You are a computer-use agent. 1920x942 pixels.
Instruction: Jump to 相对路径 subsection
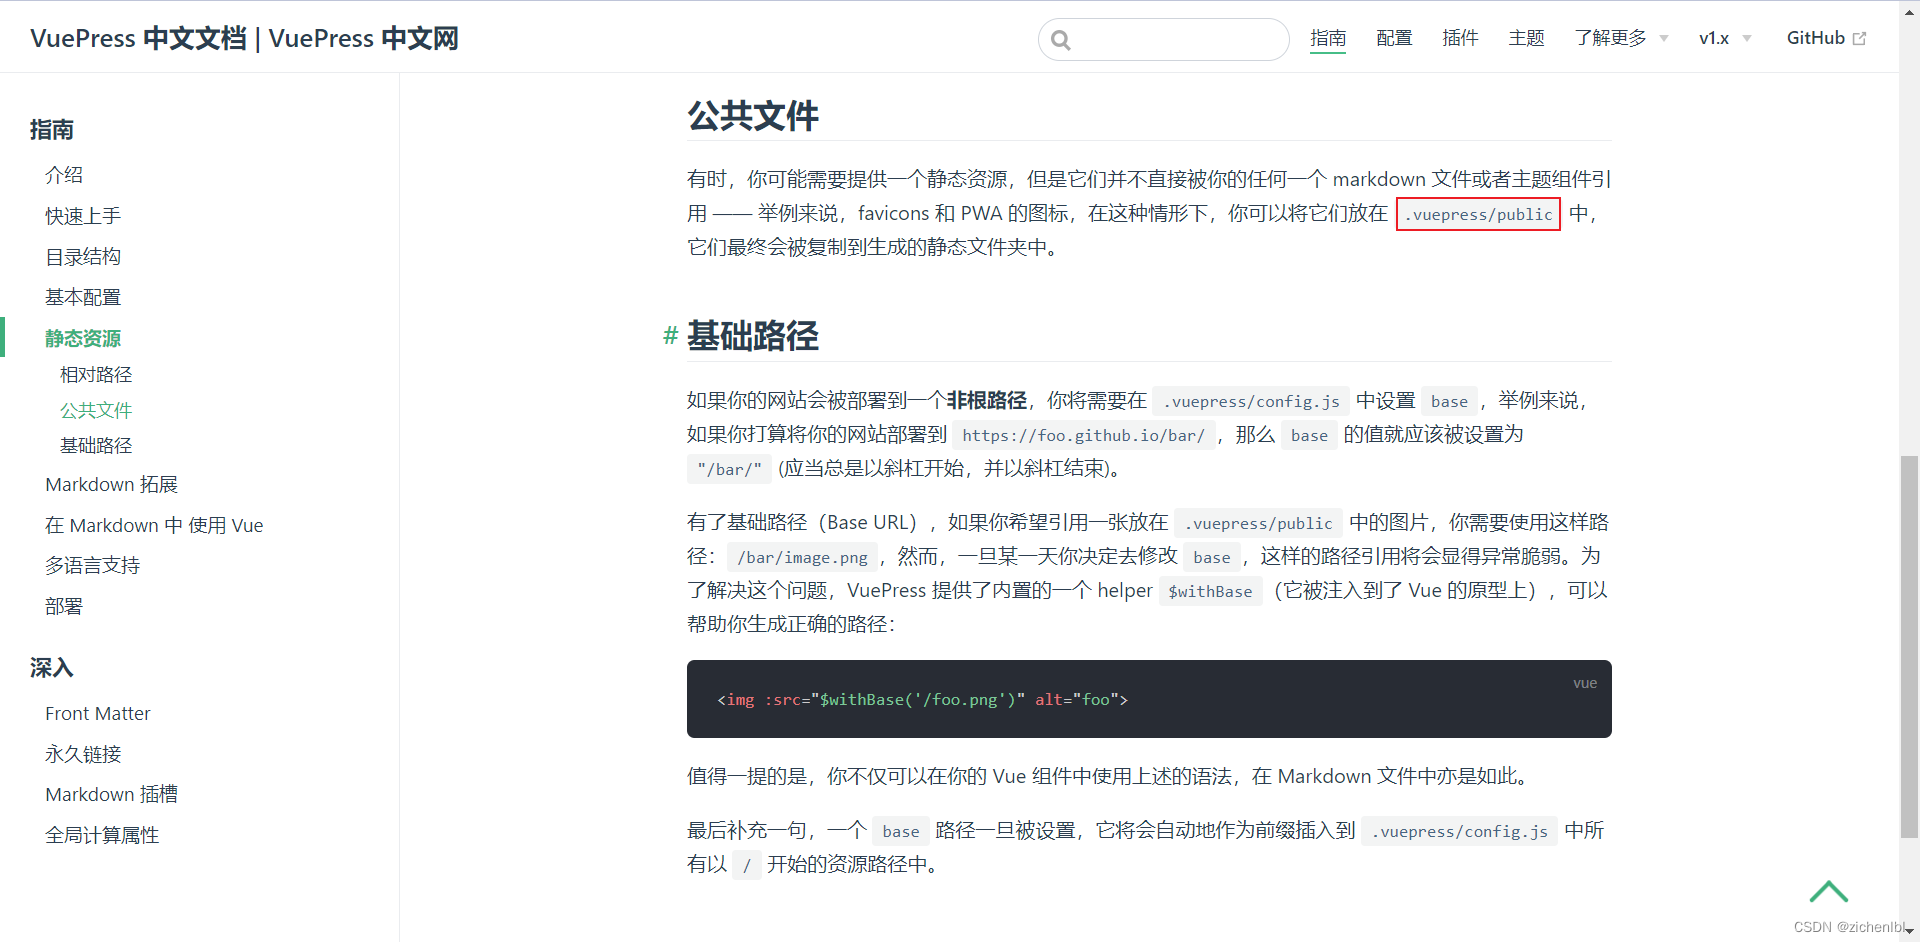tap(96, 375)
